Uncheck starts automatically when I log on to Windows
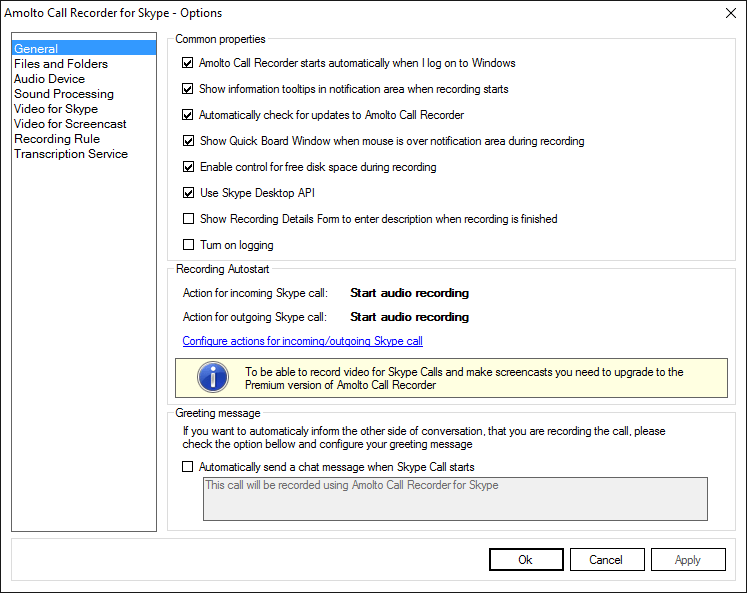Viewport: 747px width, 593px height. (188, 63)
